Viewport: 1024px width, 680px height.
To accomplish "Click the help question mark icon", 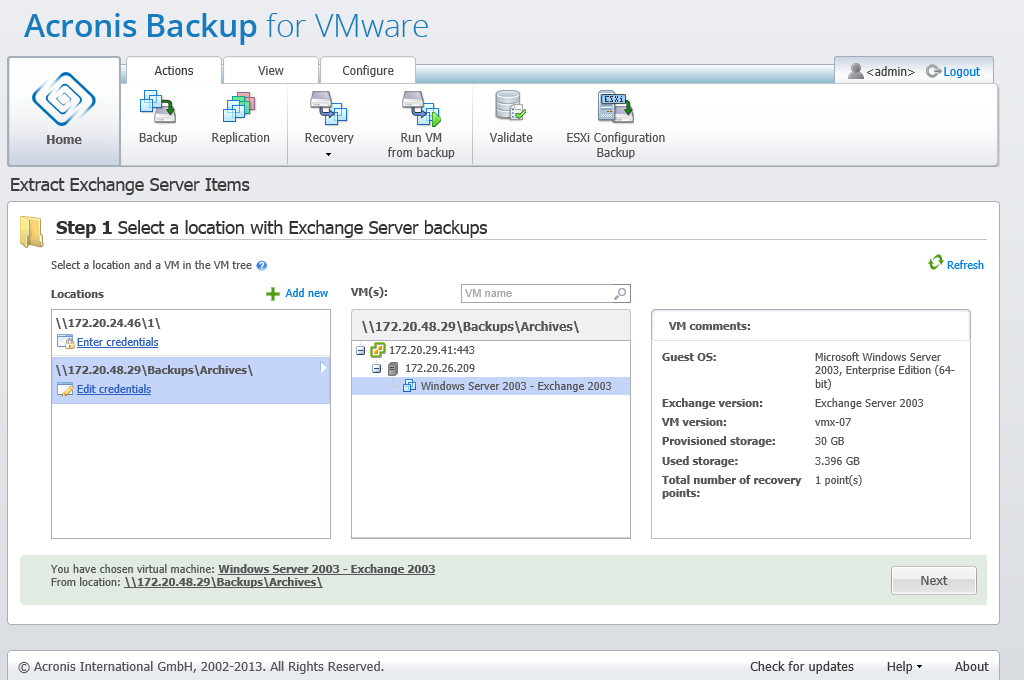I will [x=262, y=265].
